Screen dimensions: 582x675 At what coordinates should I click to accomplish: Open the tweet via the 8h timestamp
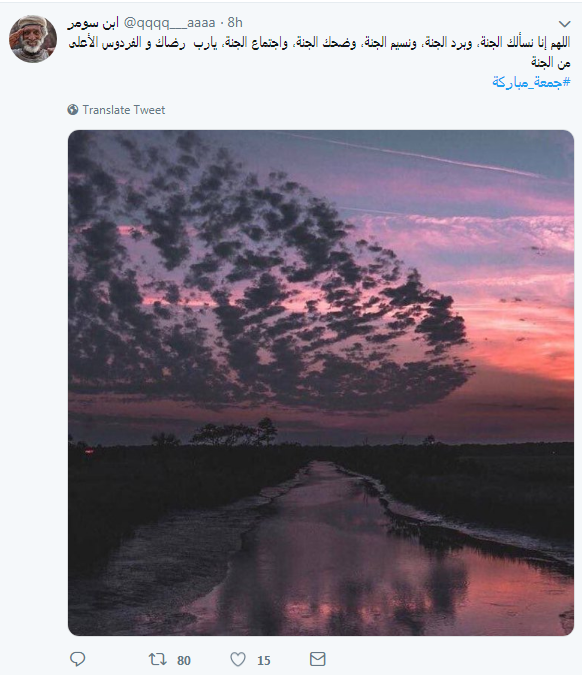(235, 22)
